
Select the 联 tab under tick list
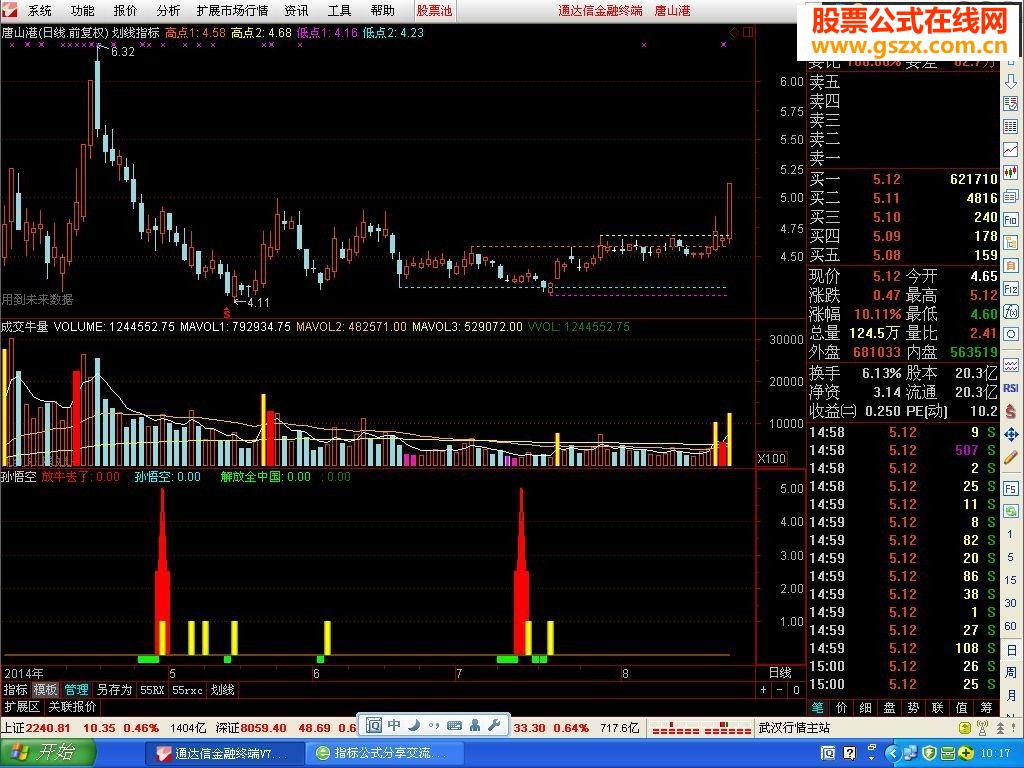[x=938, y=707]
